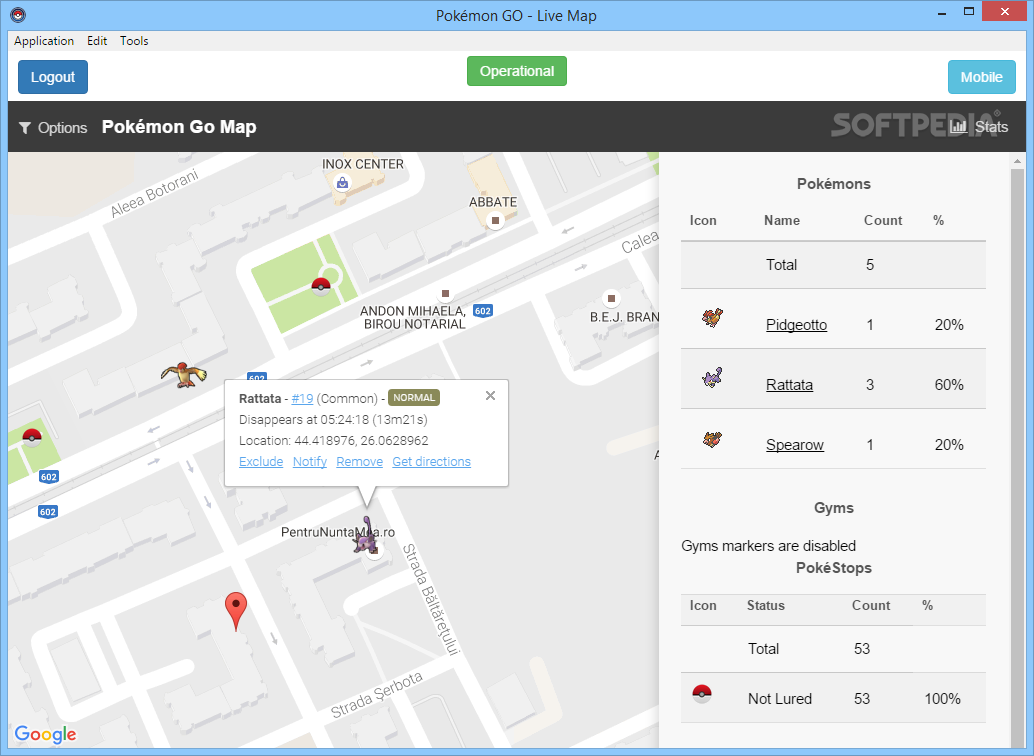Image resolution: width=1034 pixels, height=756 pixels.
Task: Click the Aleea Botorani street label
Action: [154, 193]
